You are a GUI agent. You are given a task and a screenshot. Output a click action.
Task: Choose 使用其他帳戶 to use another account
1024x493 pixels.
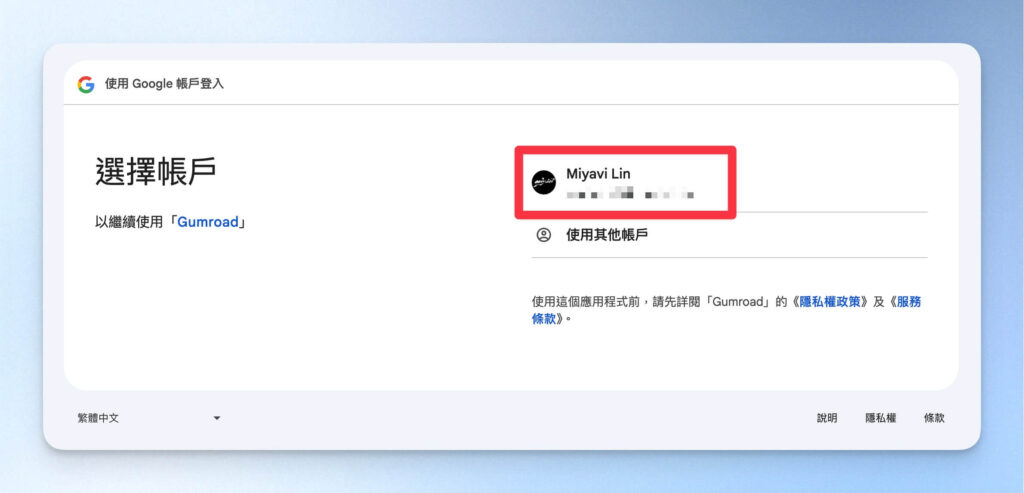click(729, 235)
